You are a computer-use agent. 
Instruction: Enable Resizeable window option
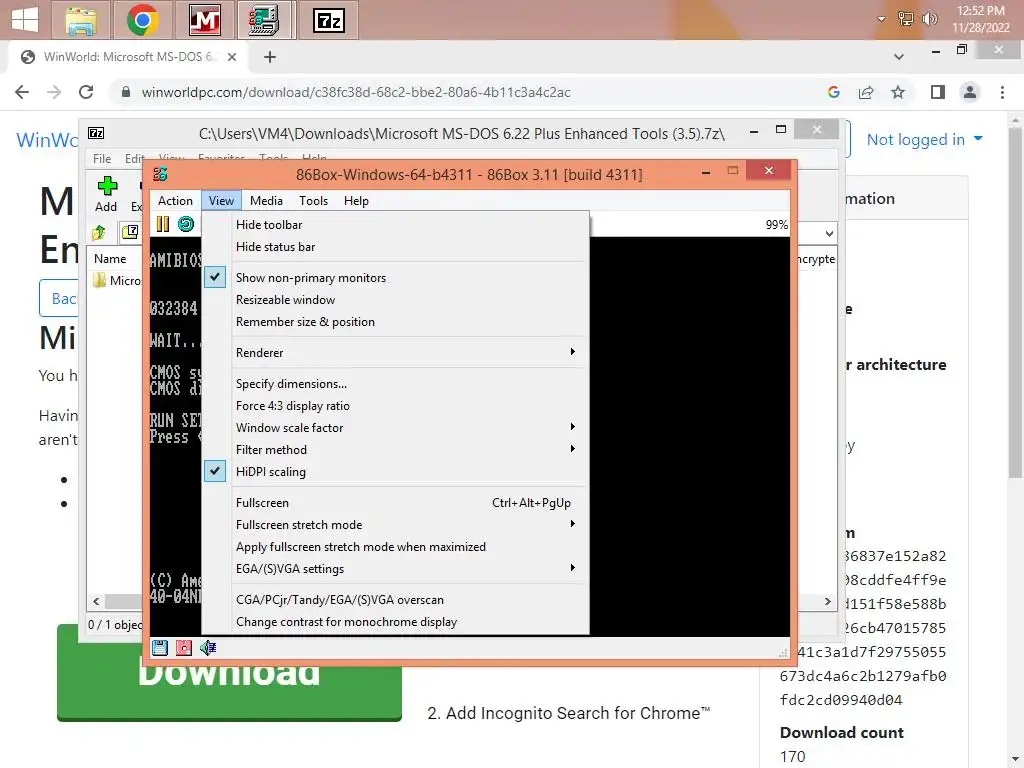tap(396, 300)
